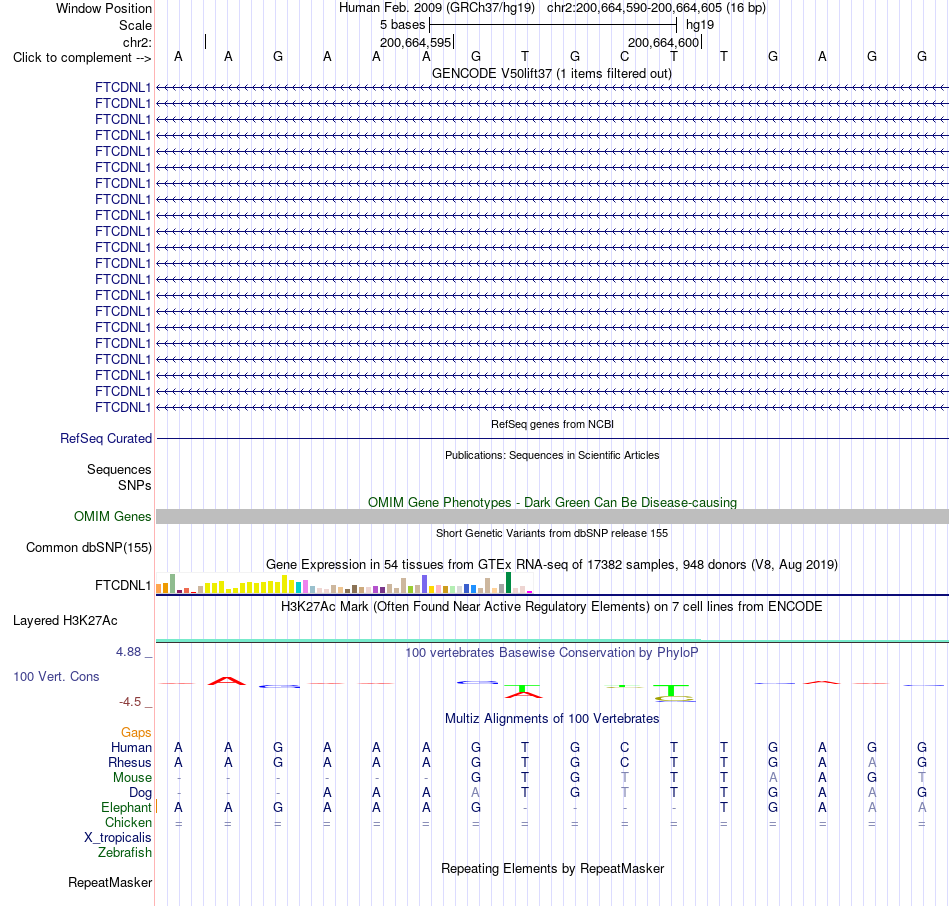The width and height of the screenshot is (950, 906).
Task: Click 'Click to complement -->' to complement bases
Action: tap(82, 58)
